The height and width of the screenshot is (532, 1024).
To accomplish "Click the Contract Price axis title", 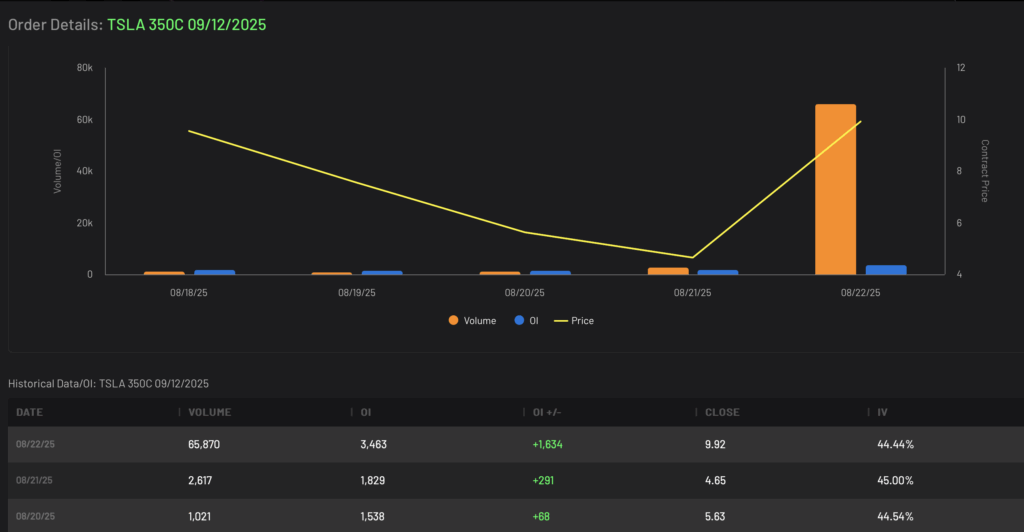I will click(x=985, y=171).
